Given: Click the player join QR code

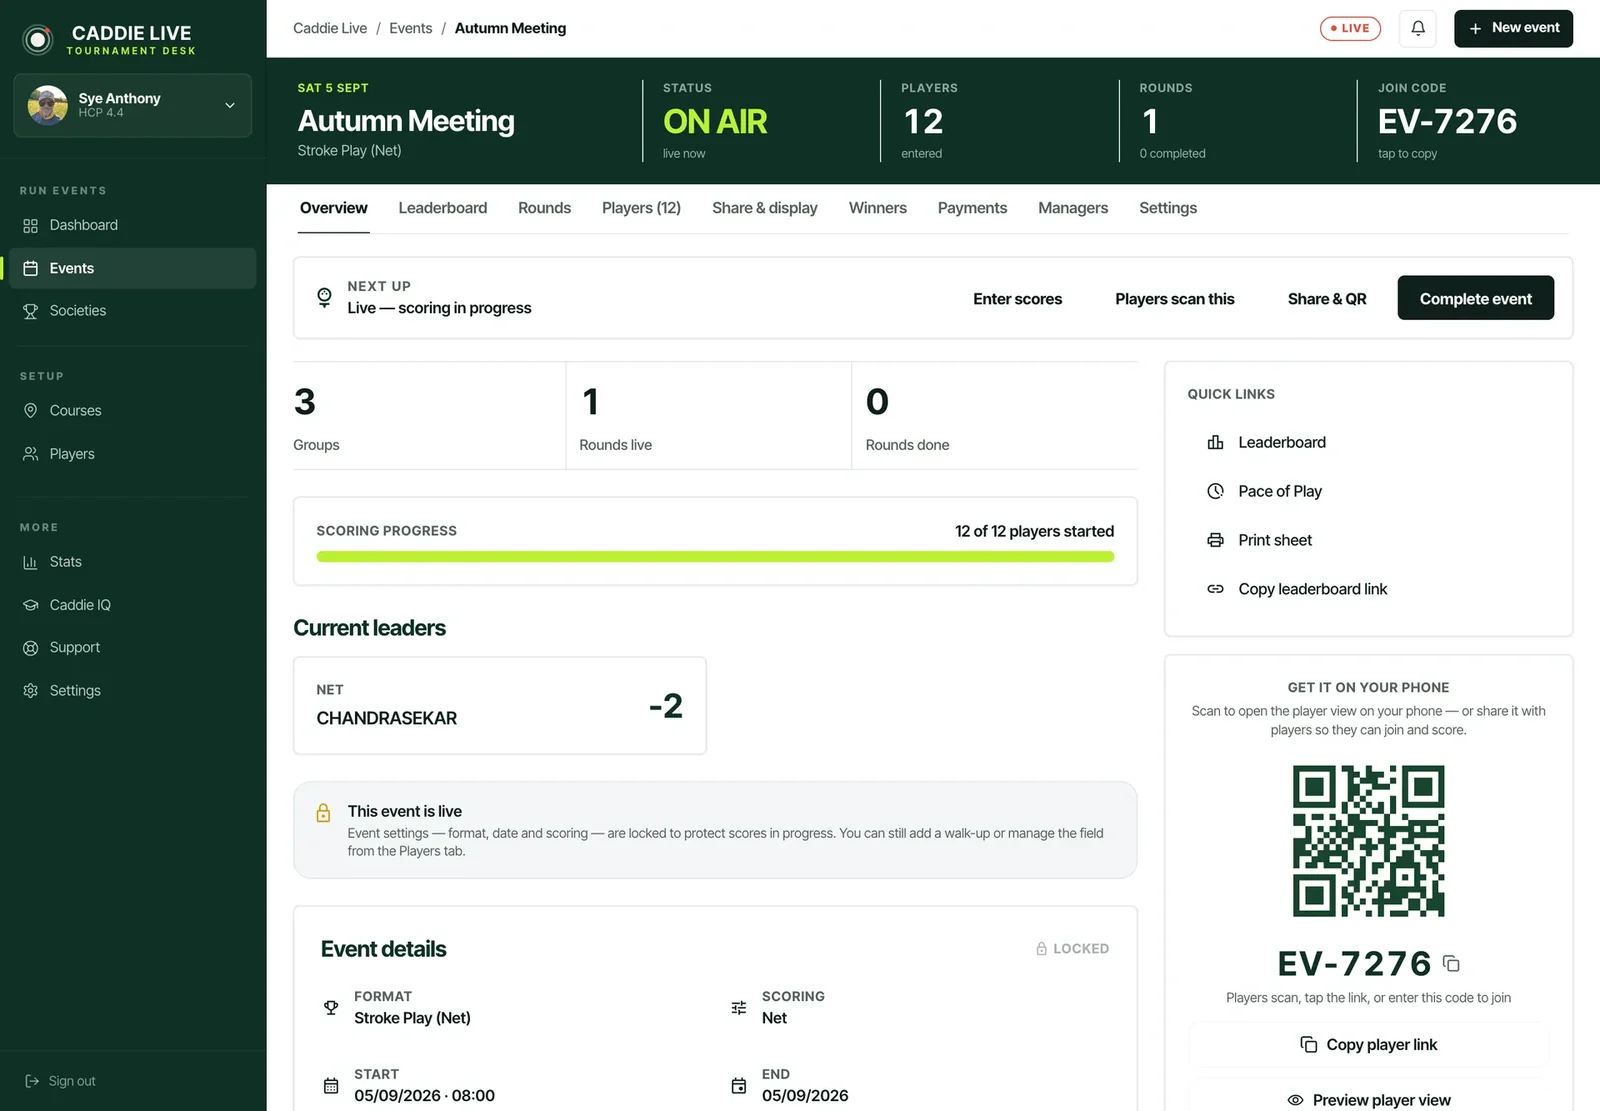Looking at the screenshot, I should (1369, 841).
